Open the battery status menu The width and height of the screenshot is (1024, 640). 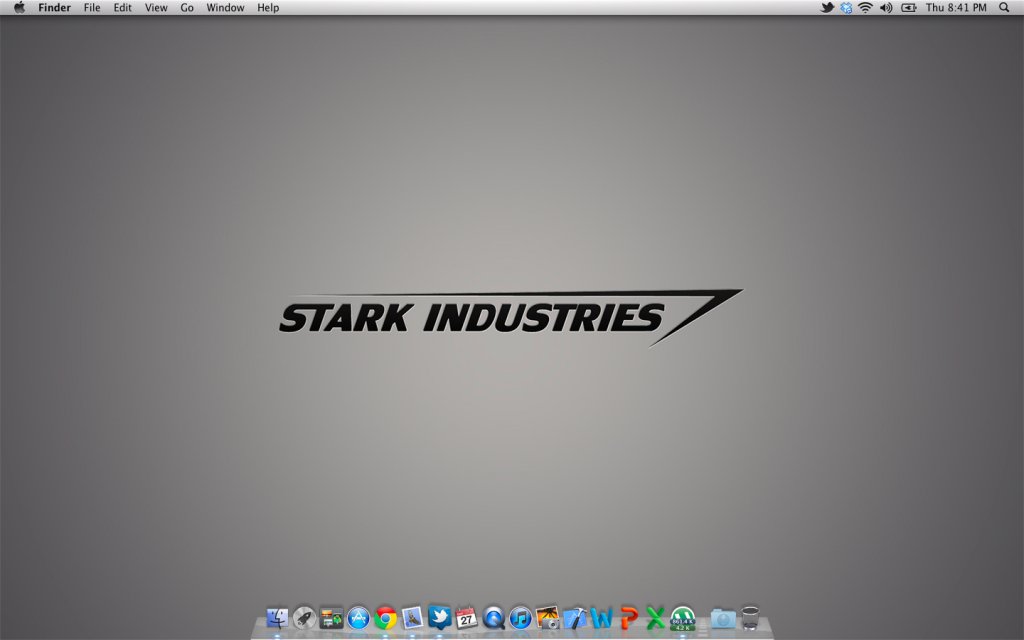coord(908,8)
